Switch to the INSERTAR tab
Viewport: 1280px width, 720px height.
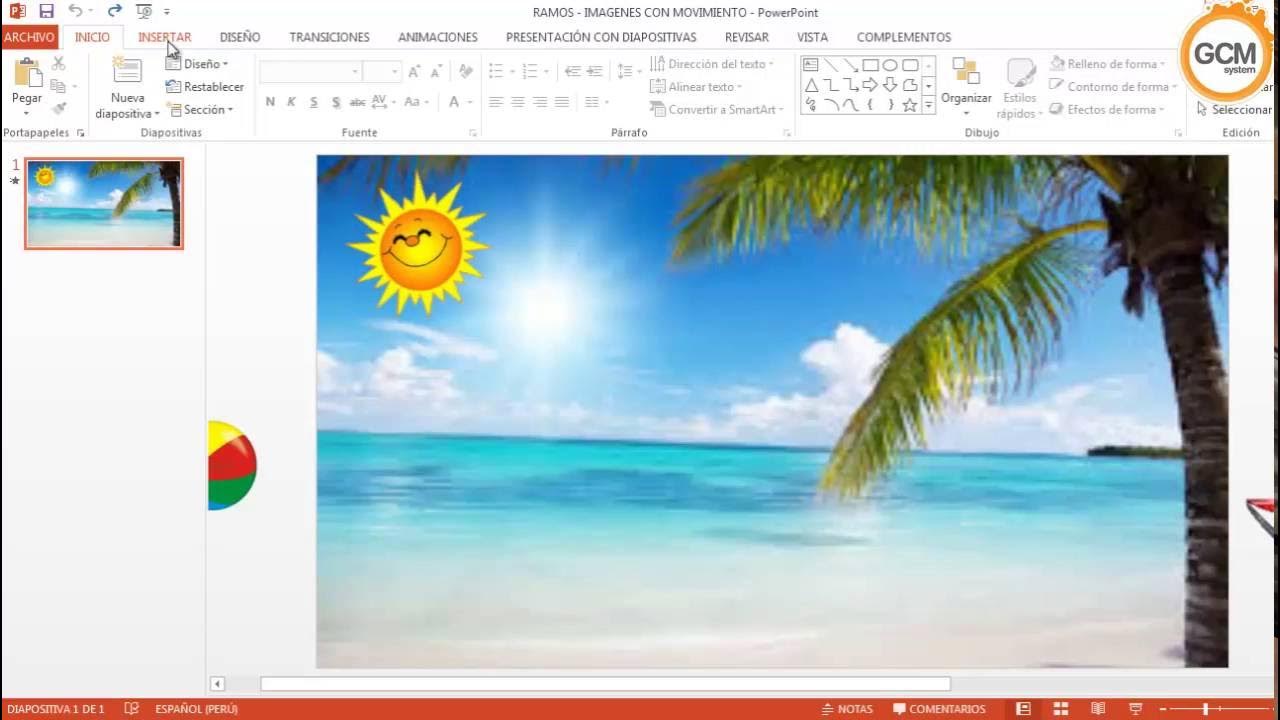click(x=164, y=37)
